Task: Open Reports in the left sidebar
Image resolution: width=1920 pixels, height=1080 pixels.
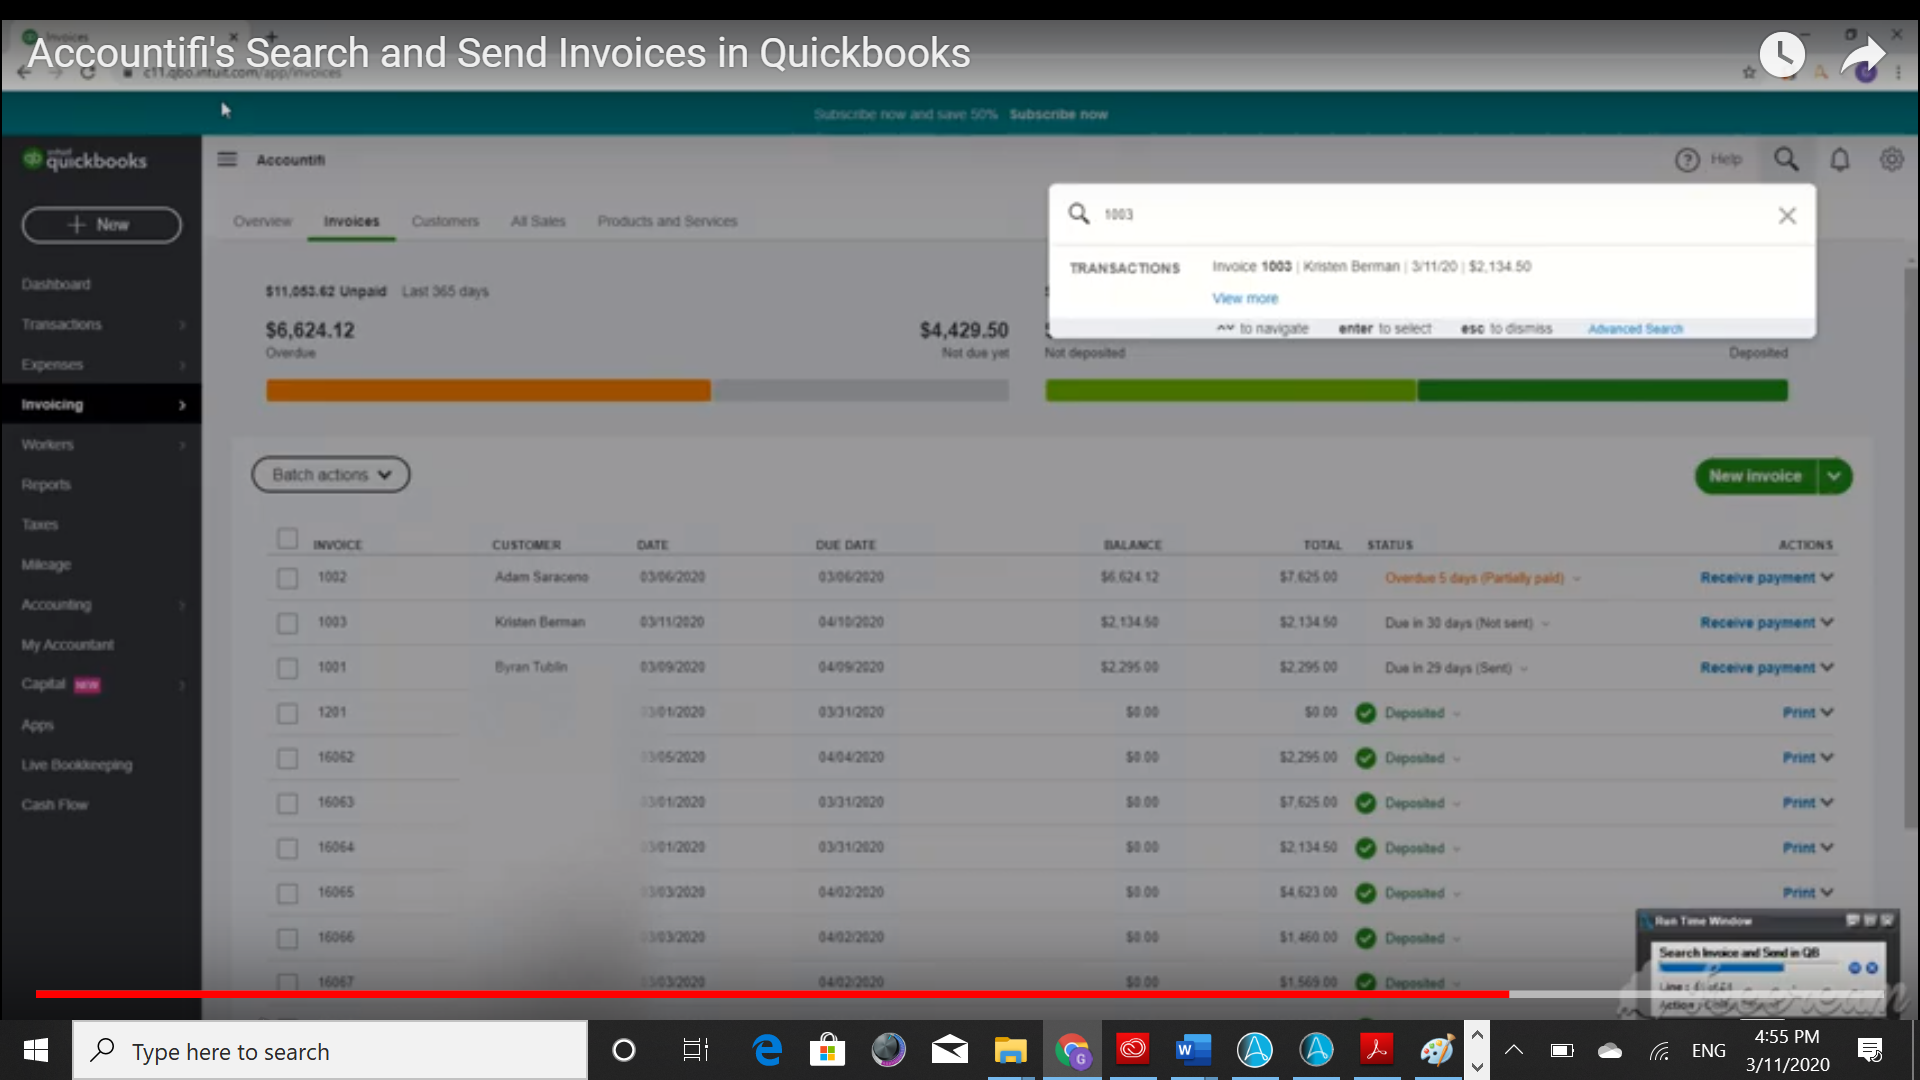Action: [46, 485]
